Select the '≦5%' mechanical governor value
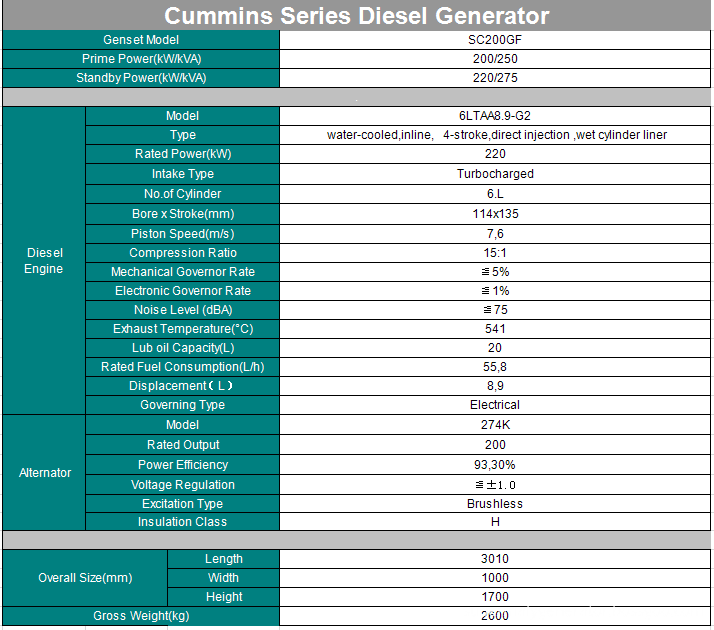 pos(495,272)
